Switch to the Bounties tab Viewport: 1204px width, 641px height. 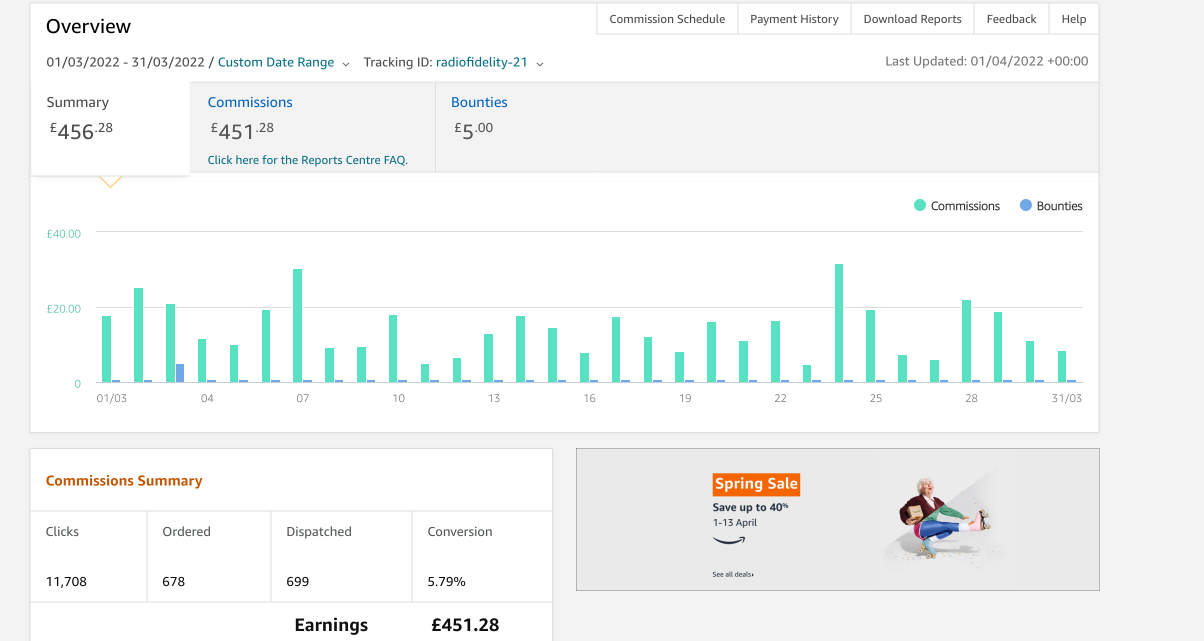tap(479, 102)
